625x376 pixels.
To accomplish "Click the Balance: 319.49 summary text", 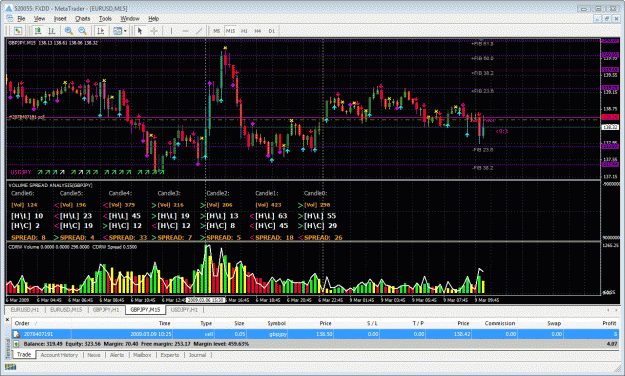I will 43,344.
